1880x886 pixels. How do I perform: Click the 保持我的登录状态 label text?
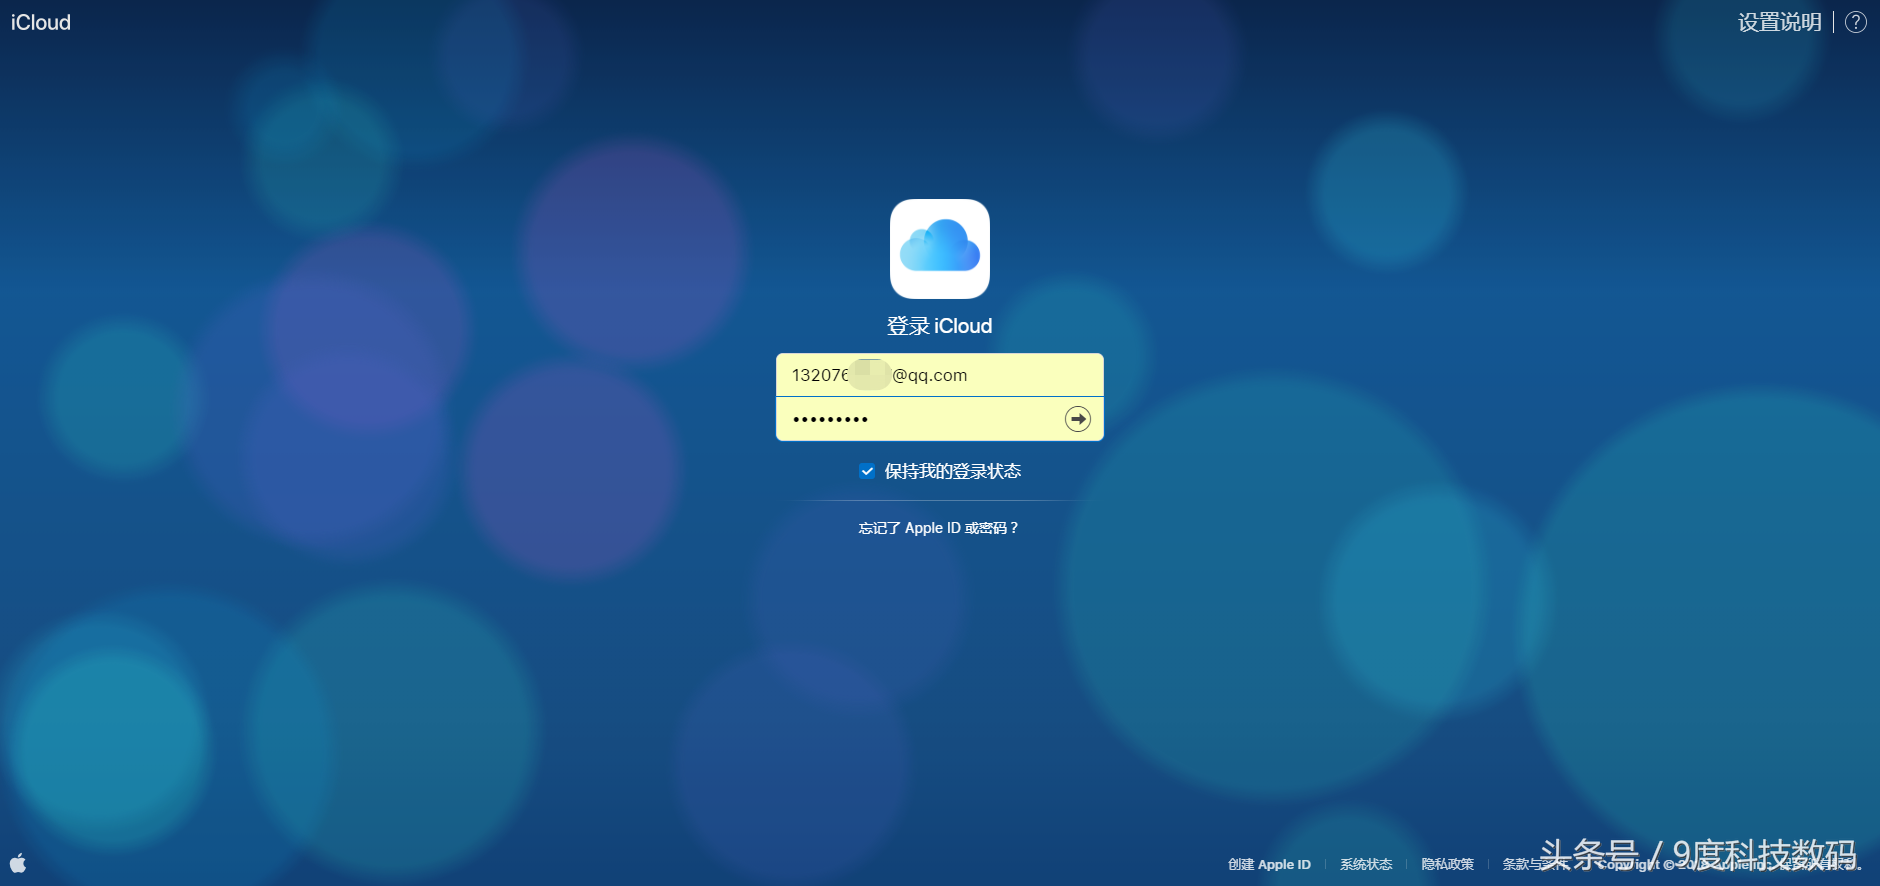pos(953,471)
